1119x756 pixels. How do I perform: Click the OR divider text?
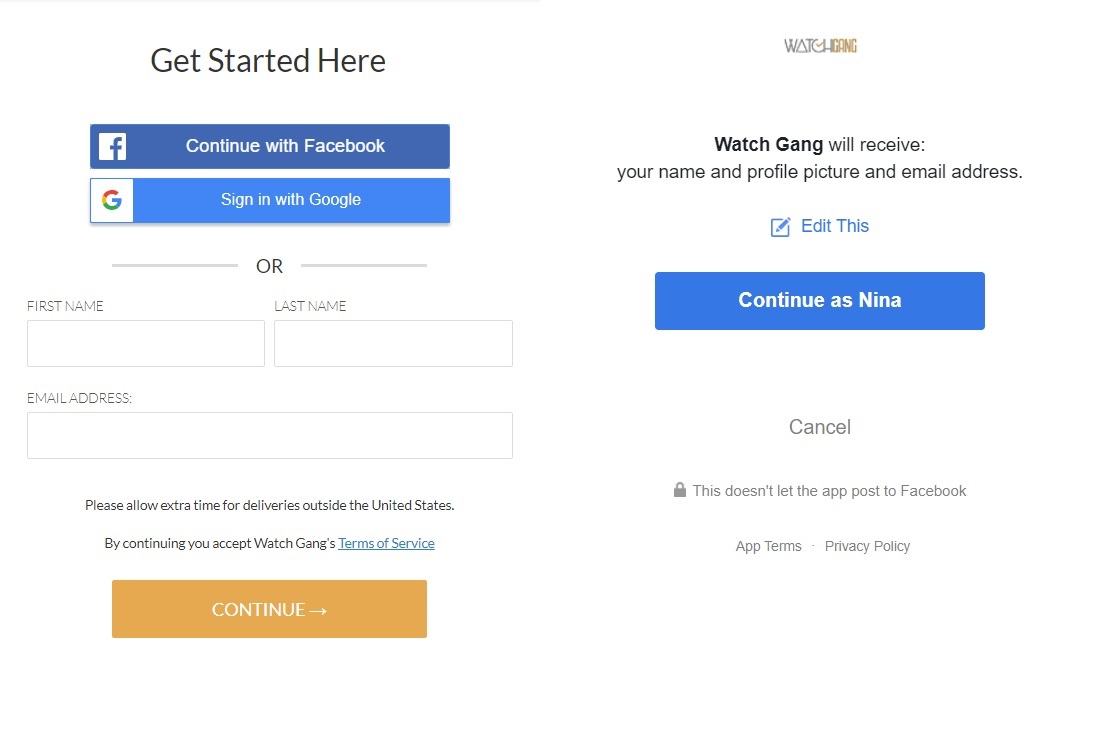269,266
